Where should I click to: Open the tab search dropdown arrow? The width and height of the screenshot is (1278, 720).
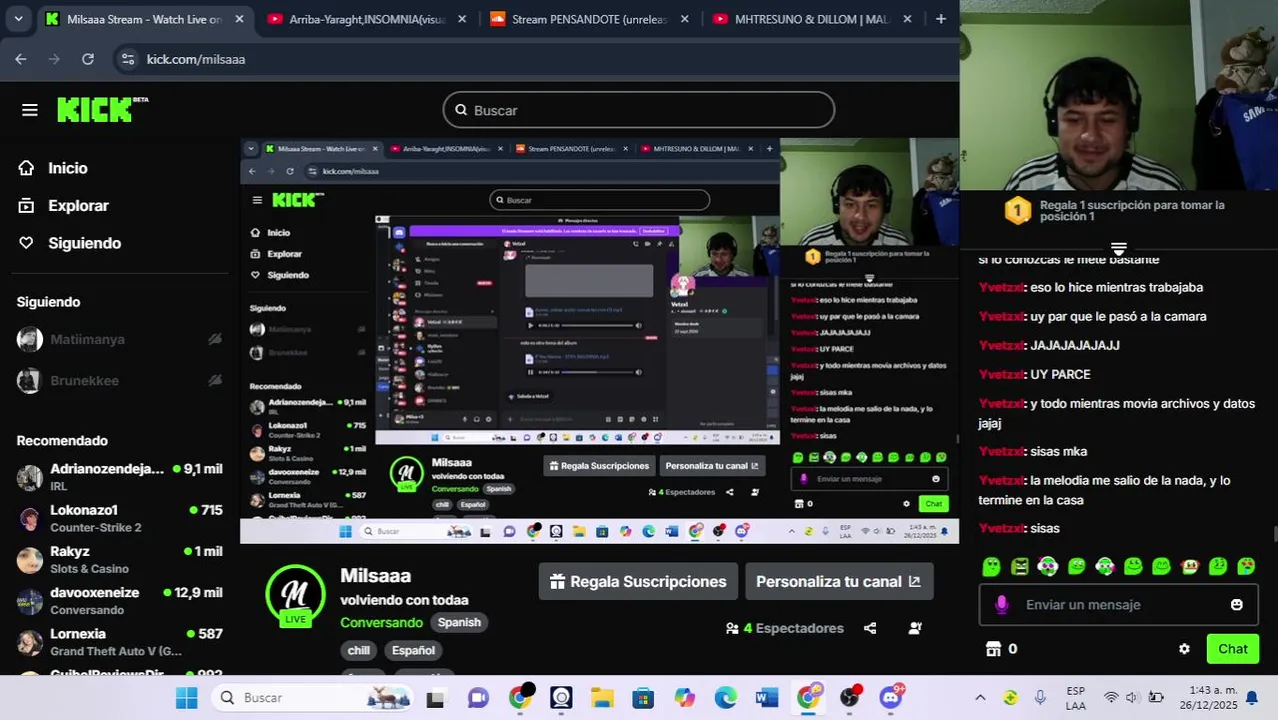point(18,19)
